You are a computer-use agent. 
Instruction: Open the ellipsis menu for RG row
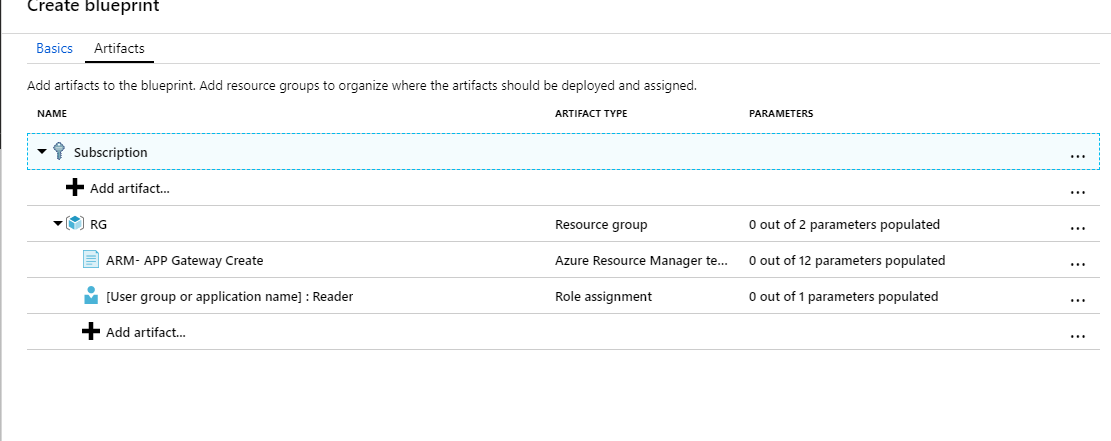coord(1077,228)
